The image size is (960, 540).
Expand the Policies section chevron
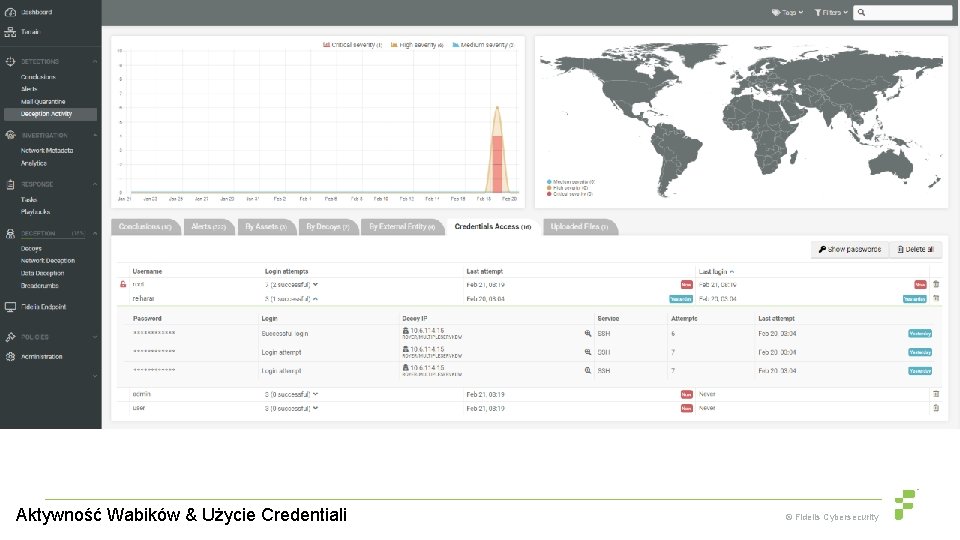[x=95, y=337]
